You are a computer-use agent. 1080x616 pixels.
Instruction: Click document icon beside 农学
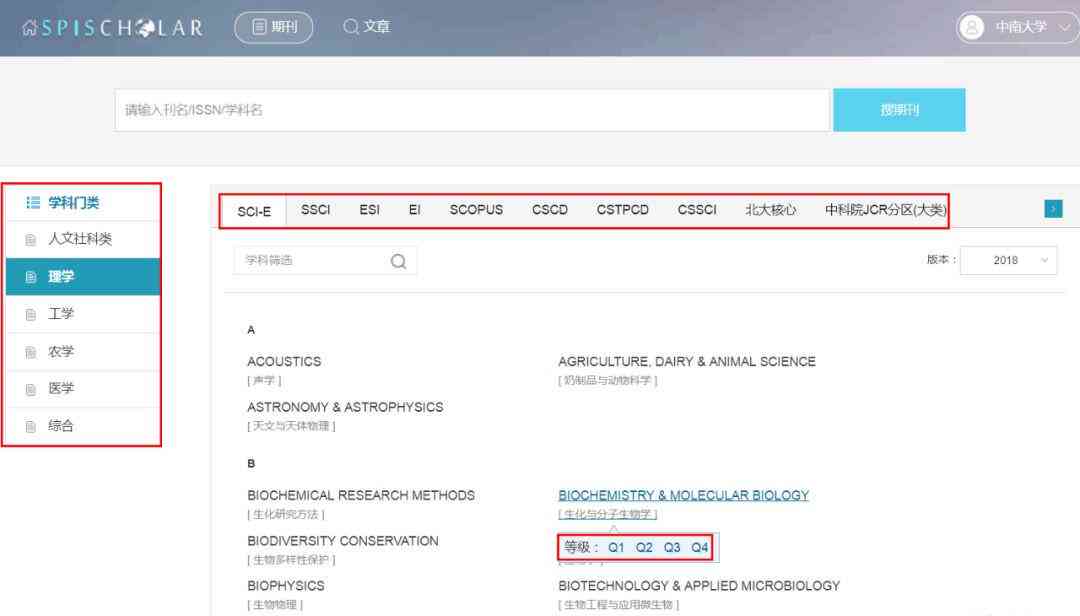[30, 352]
